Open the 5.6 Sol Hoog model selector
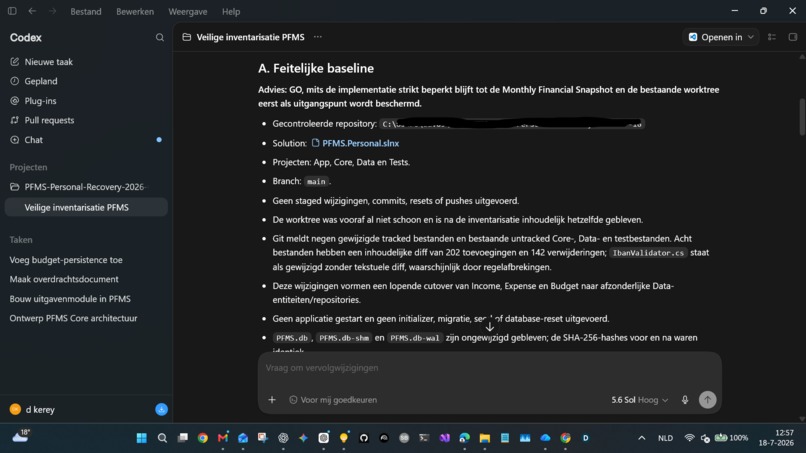The height and width of the screenshot is (453, 806). pyautogui.click(x=639, y=400)
